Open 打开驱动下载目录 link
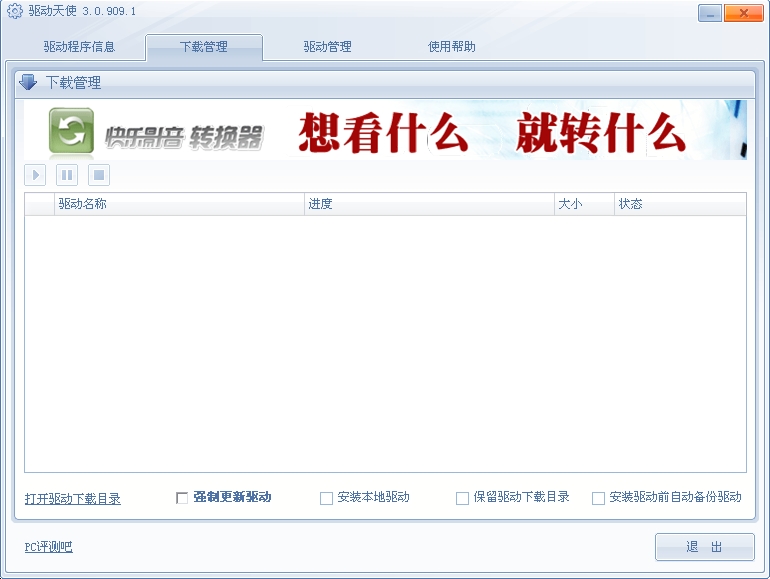Viewport: 770px width, 579px height. point(73,499)
